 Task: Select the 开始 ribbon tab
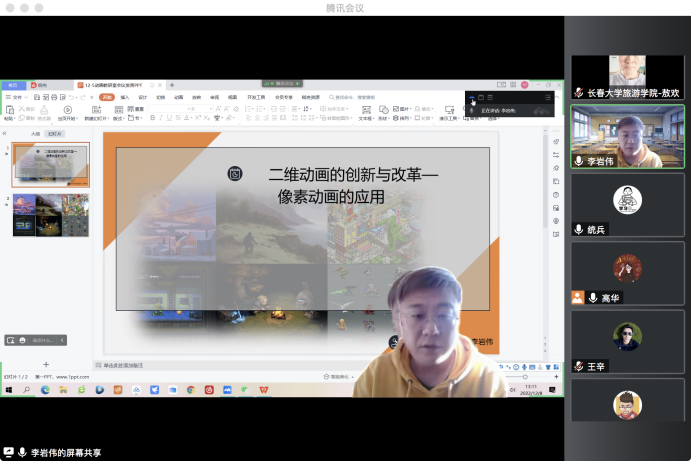[107, 97]
